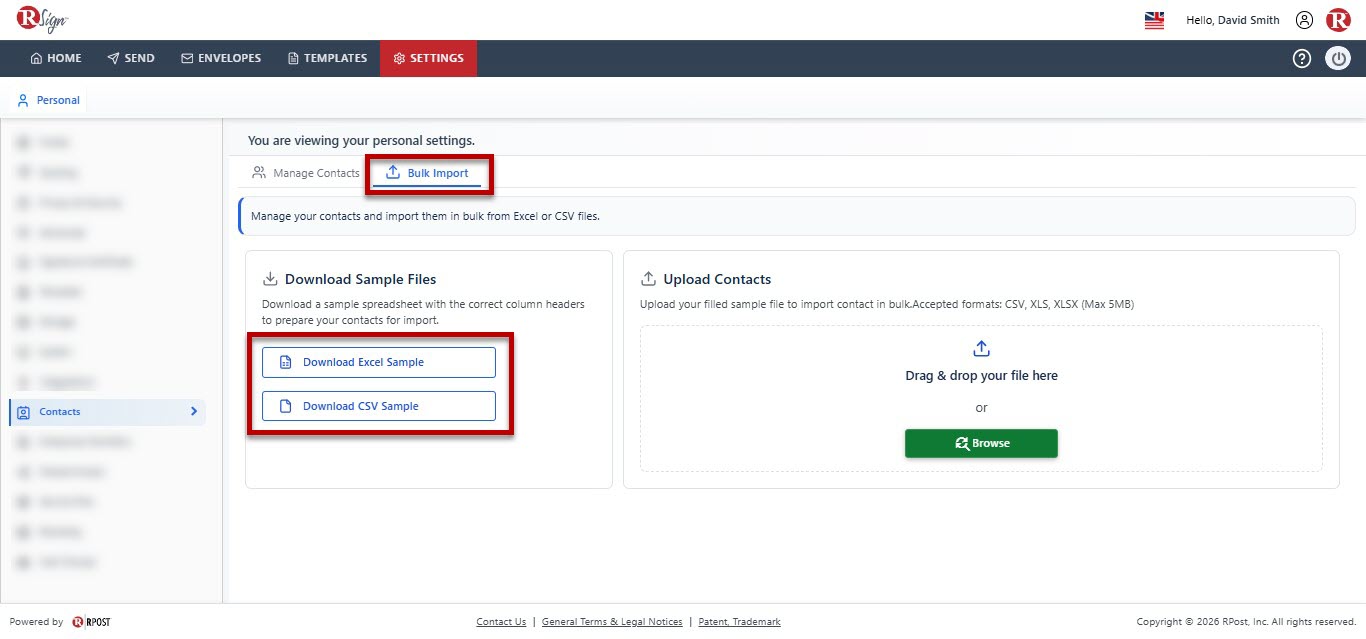Click the SEND paper plane icon
This screenshot has width=1366, height=639.
(x=114, y=58)
